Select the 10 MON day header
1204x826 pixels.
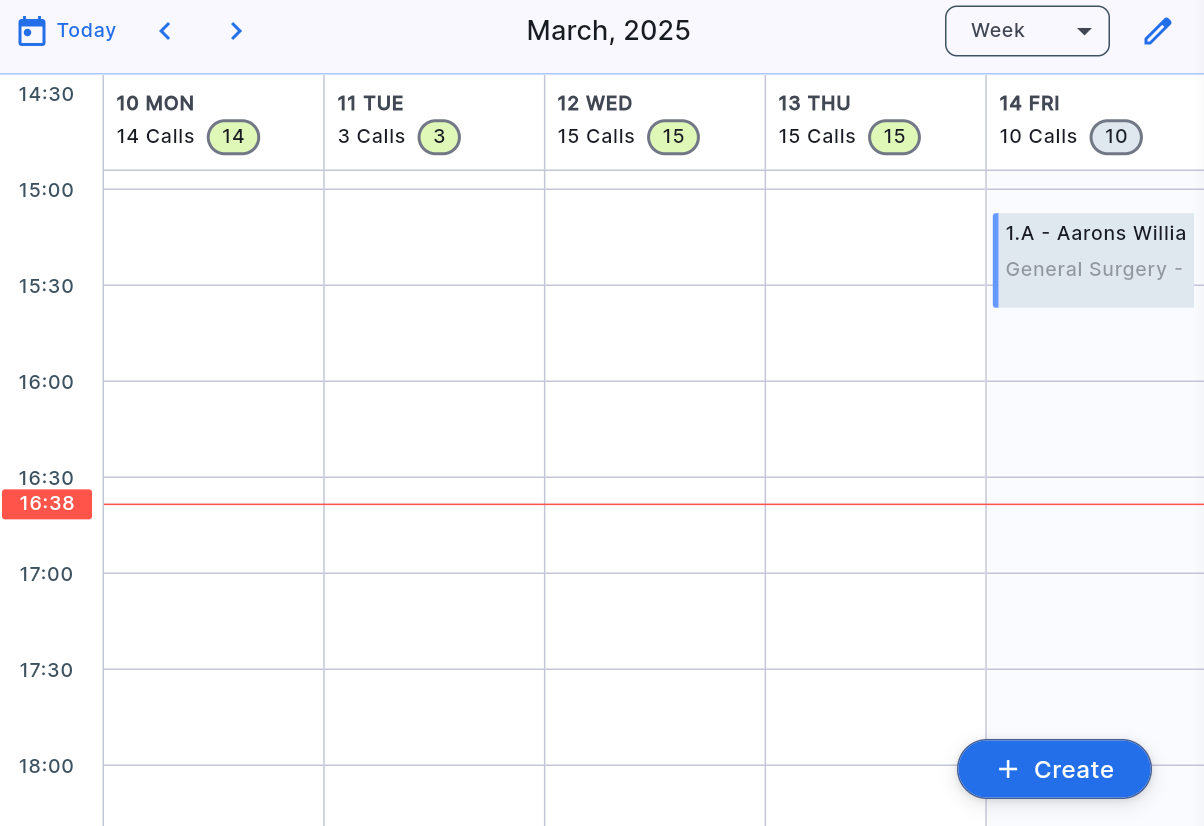(x=155, y=103)
